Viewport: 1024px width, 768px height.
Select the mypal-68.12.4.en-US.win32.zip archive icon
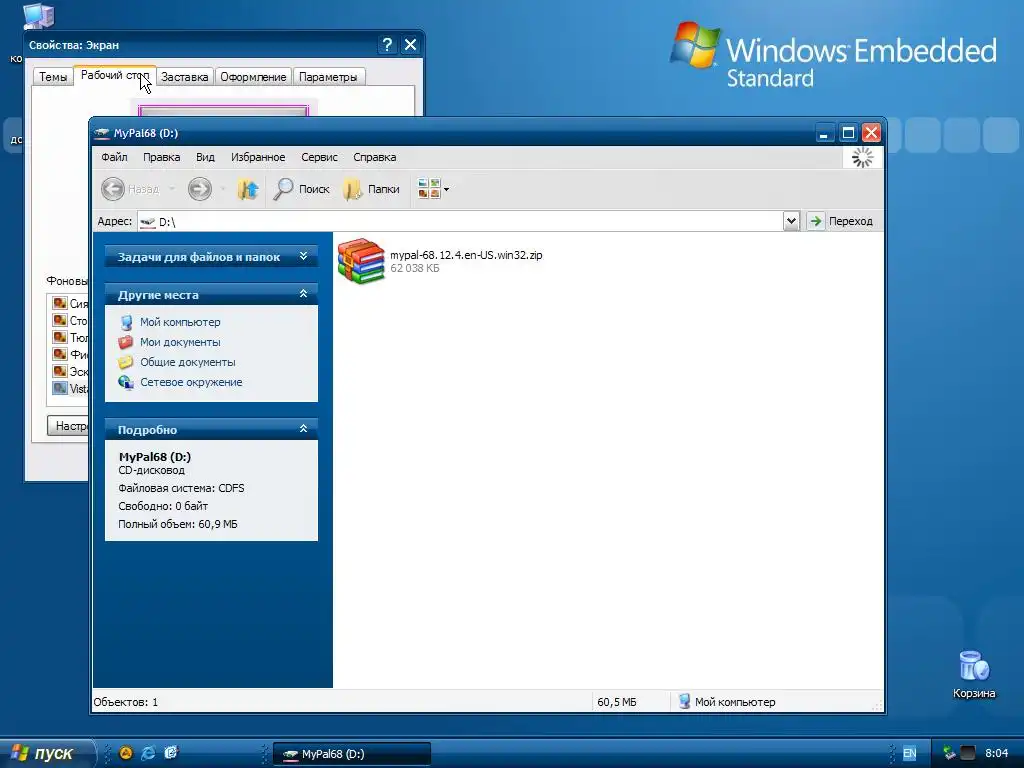[361, 261]
